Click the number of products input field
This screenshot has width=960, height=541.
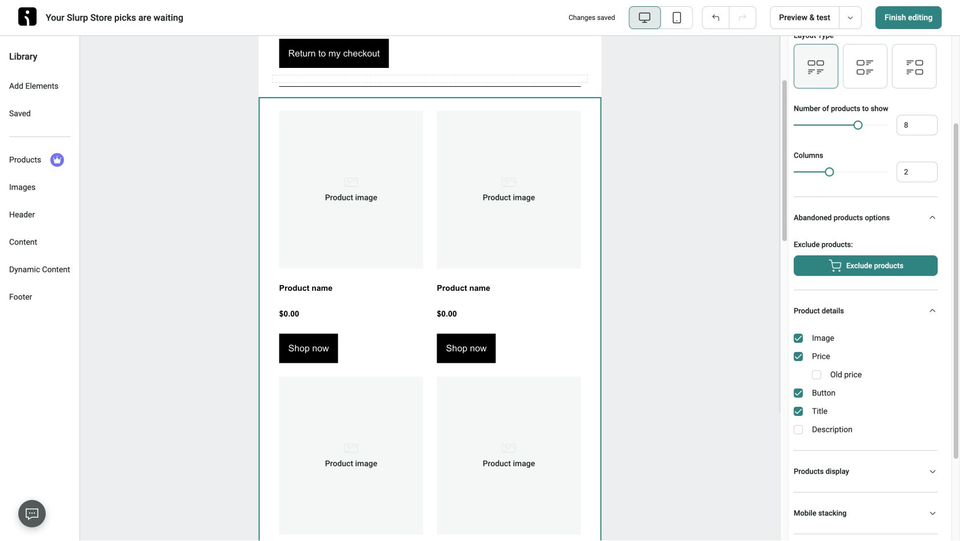click(917, 125)
